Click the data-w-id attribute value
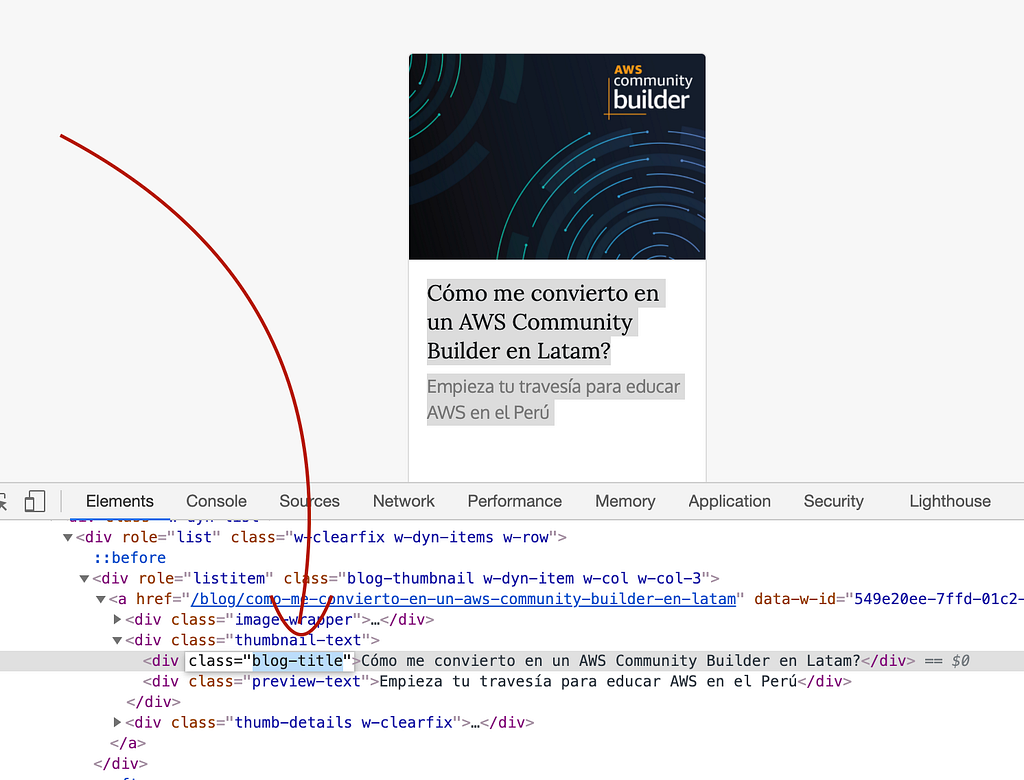The image size is (1024, 780). click(938, 599)
